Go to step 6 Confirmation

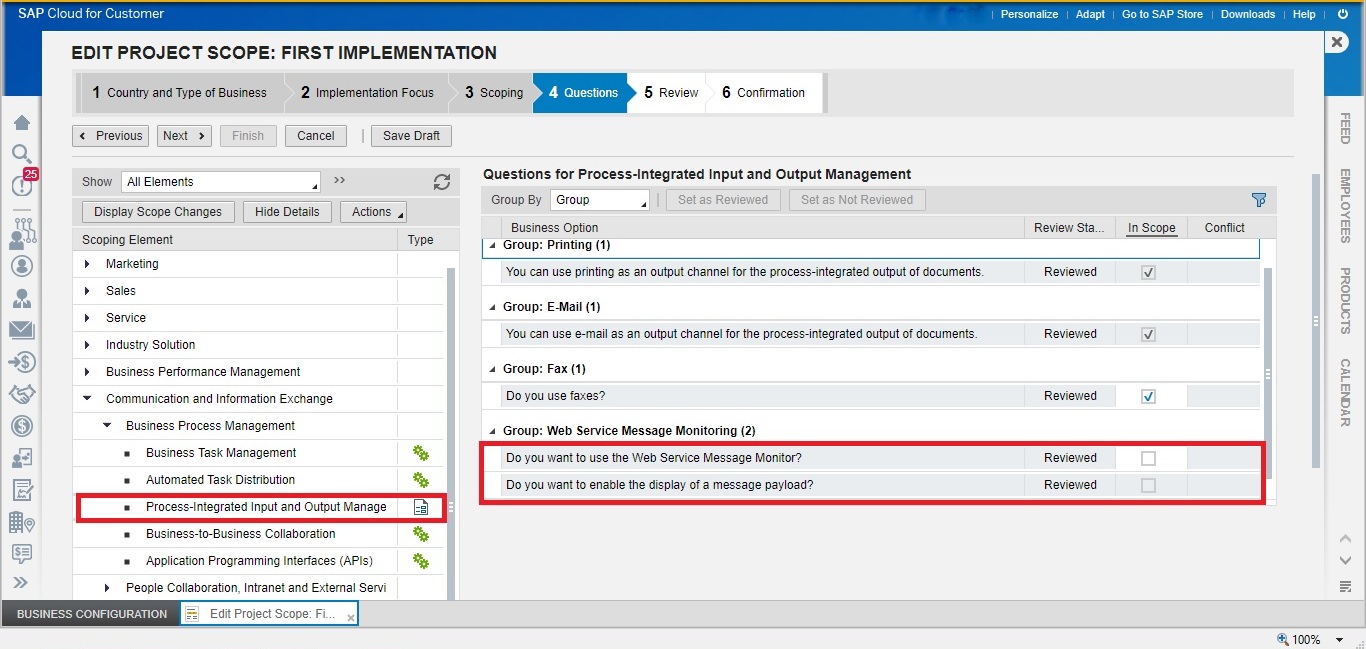point(763,93)
